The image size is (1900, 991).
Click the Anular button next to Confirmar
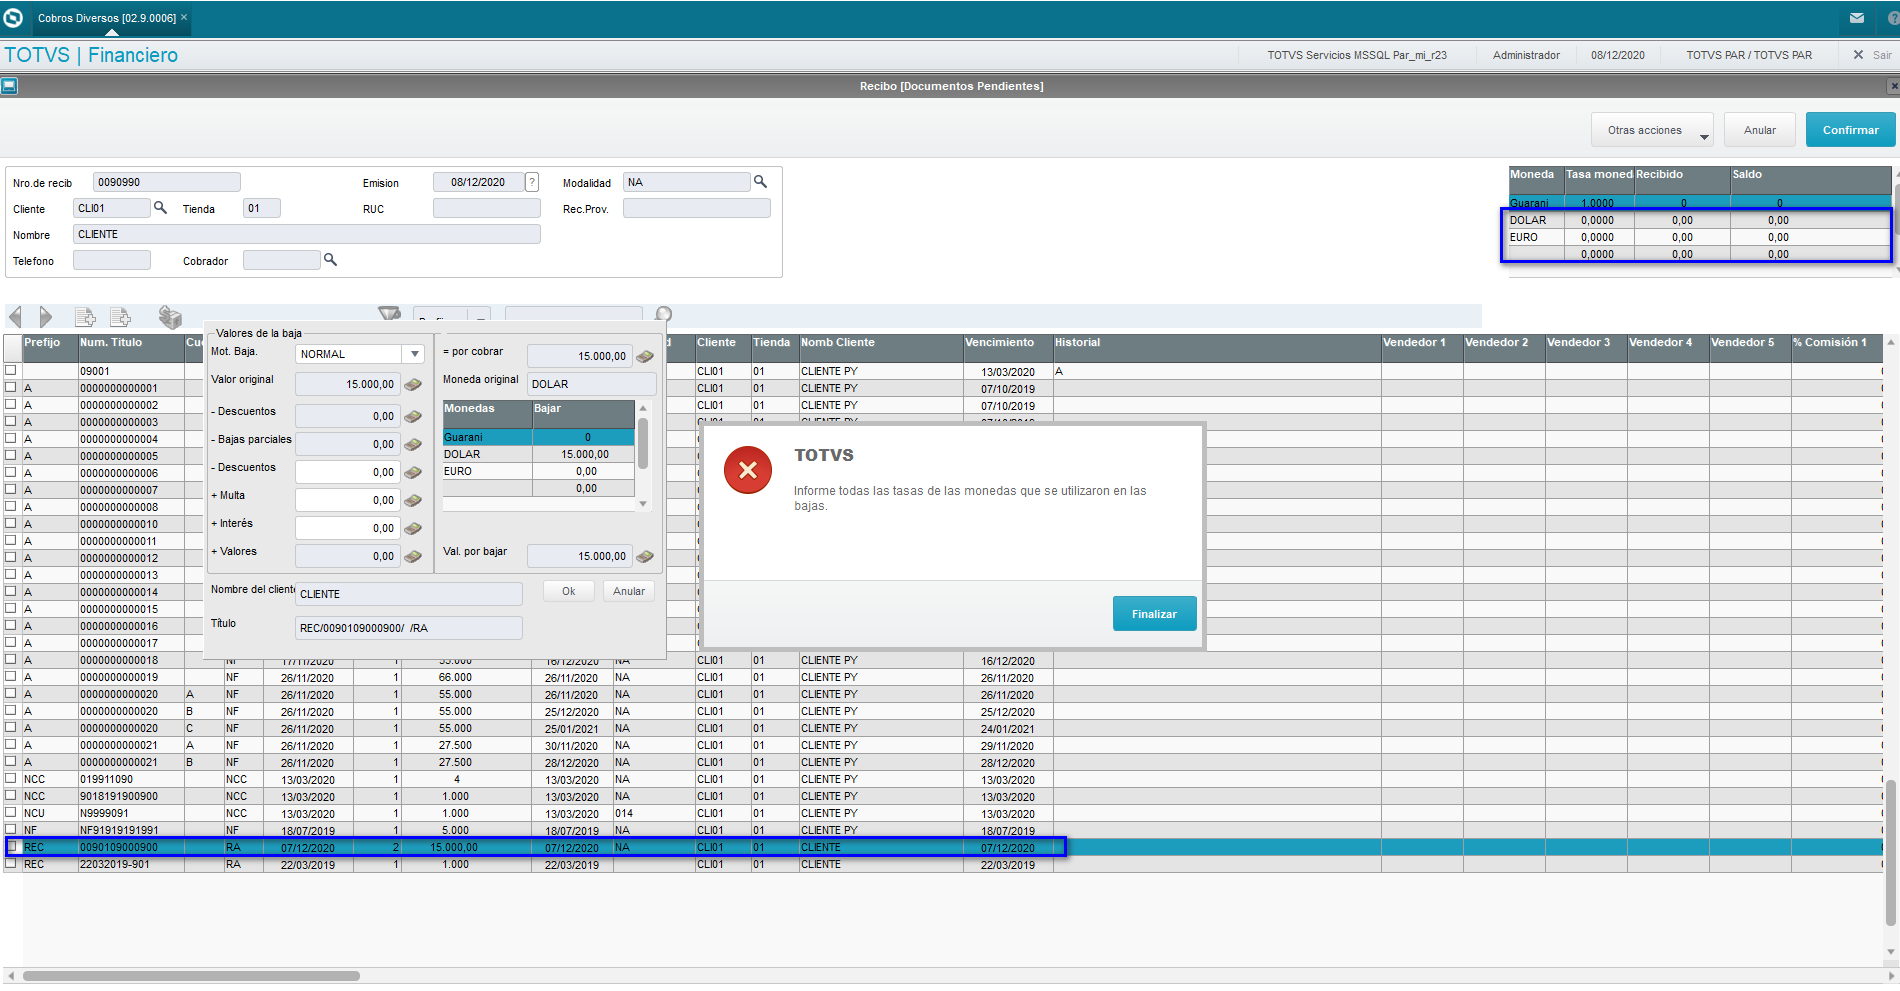(x=1760, y=130)
